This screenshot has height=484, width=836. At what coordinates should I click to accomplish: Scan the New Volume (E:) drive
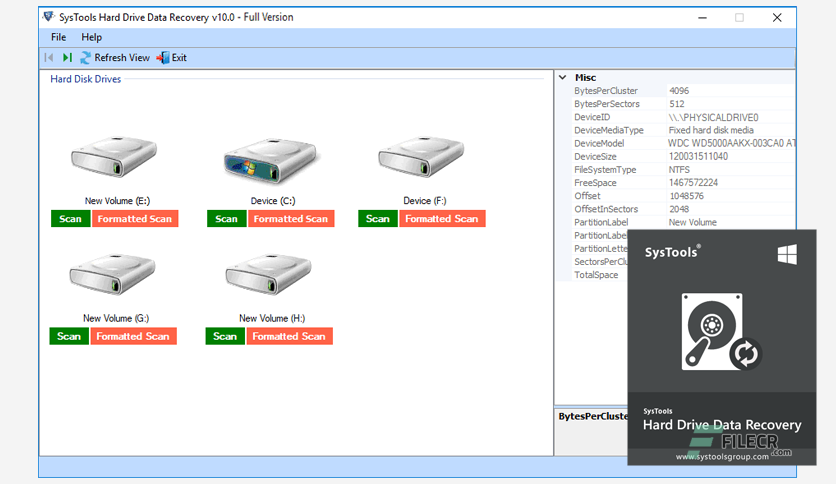[x=70, y=219]
